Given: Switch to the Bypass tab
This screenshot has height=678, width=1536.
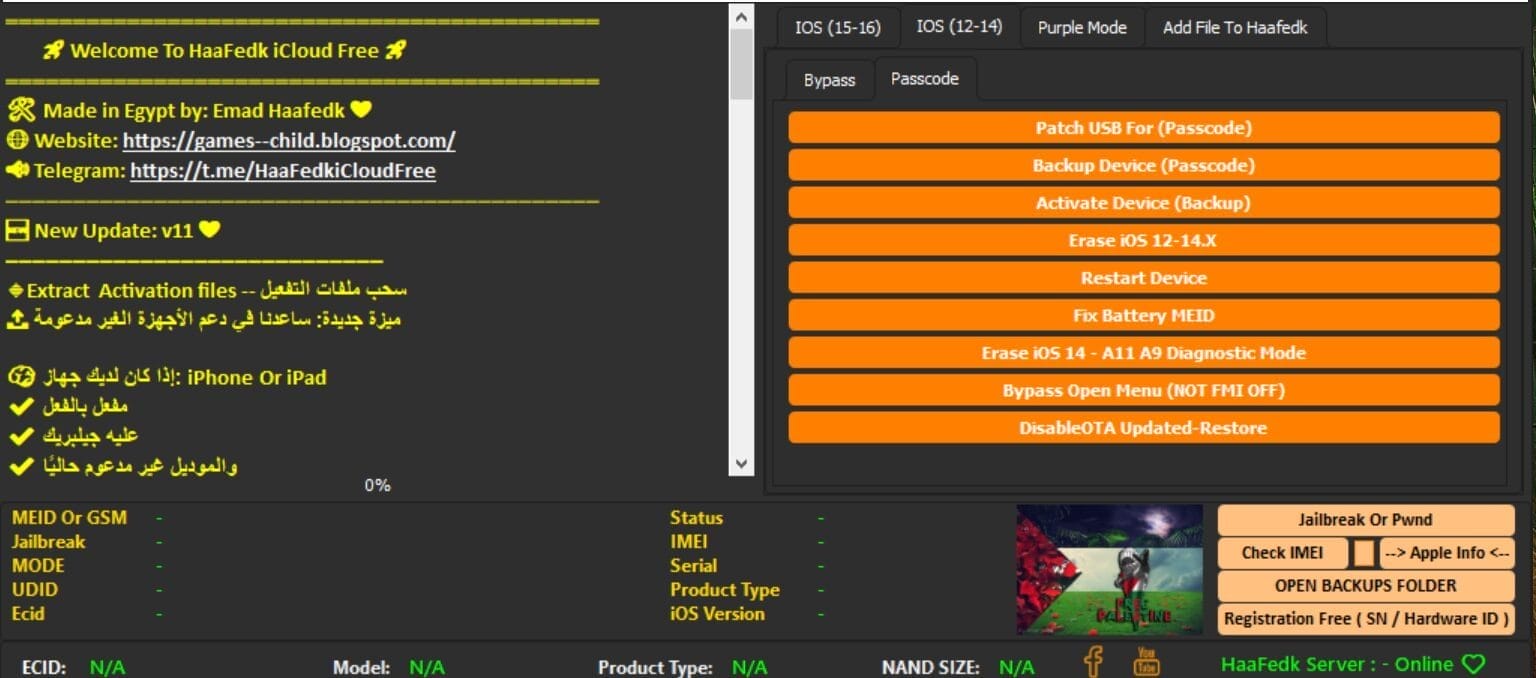Looking at the screenshot, I should point(829,79).
